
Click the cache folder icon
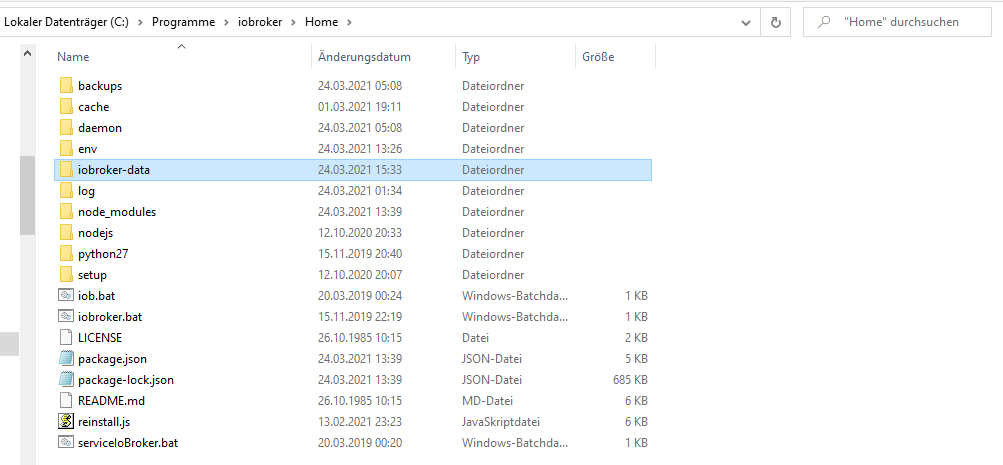(x=66, y=107)
